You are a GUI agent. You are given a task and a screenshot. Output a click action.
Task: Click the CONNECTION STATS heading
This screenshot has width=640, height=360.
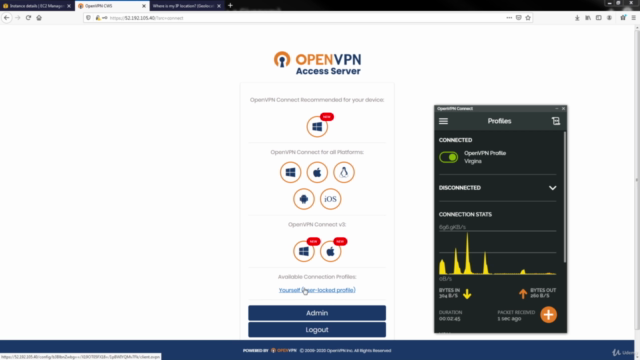[465, 214]
